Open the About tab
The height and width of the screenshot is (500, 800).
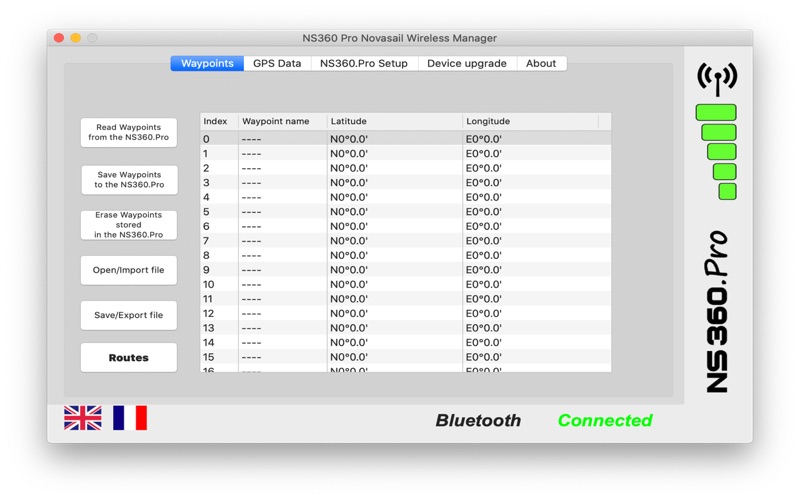(x=541, y=63)
